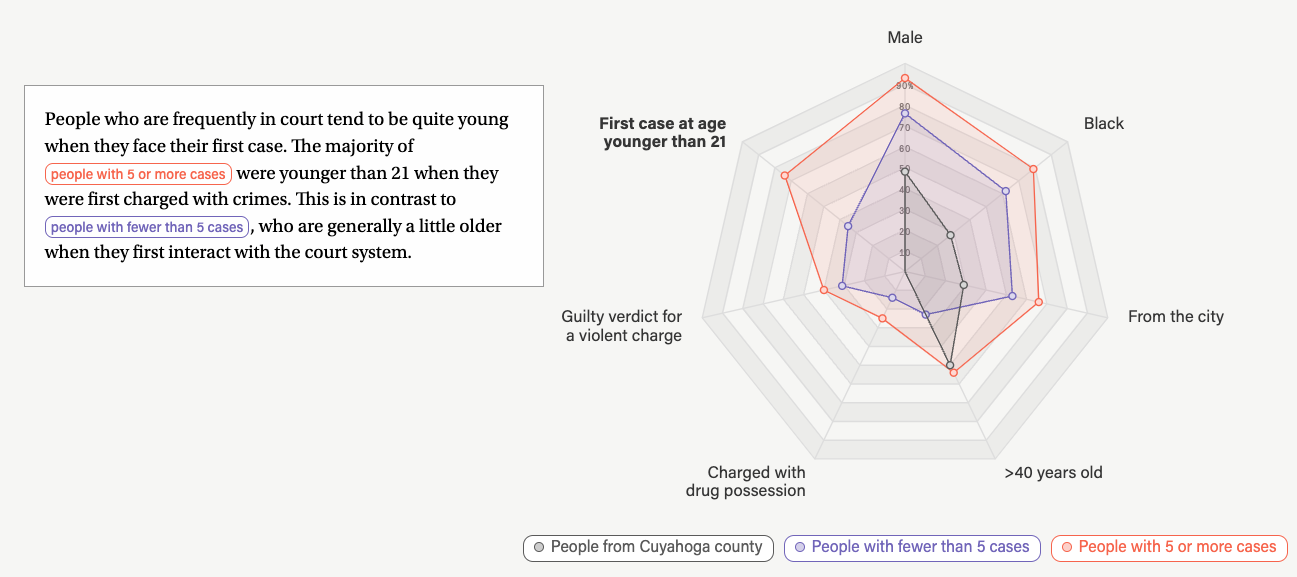
Task: Select the red marker at the Male axis apex
Action: click(x=905, y=76)
